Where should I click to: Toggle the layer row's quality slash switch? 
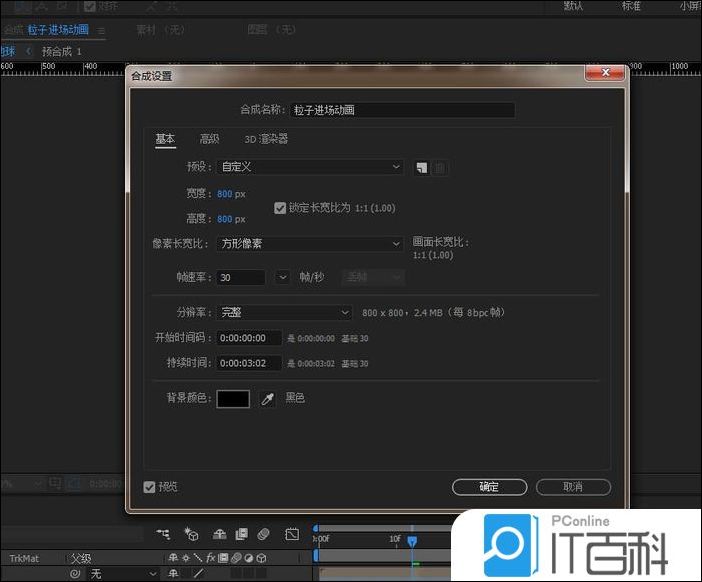[199, 573]
